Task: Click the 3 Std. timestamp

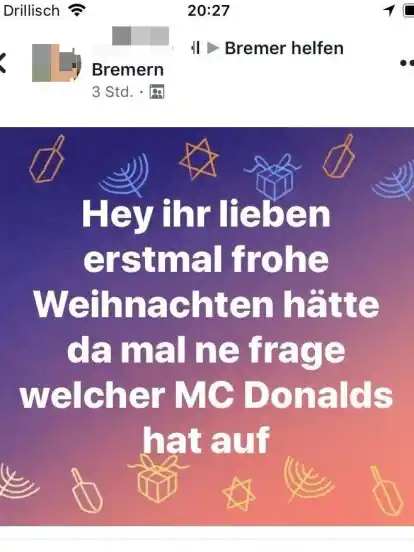Action: [x=113, y=92]
